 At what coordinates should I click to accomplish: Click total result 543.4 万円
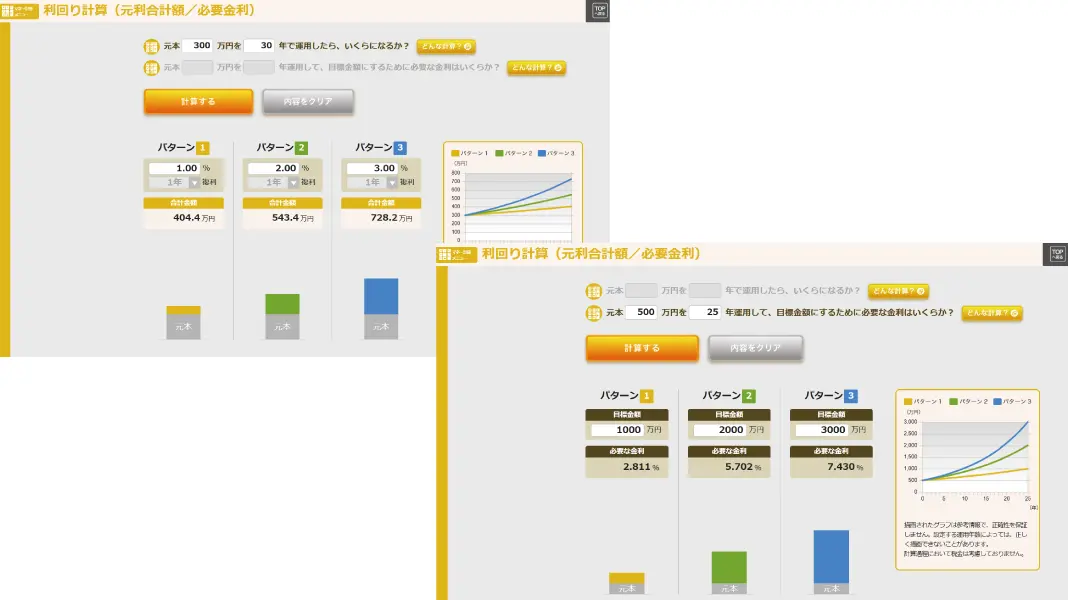283,218
